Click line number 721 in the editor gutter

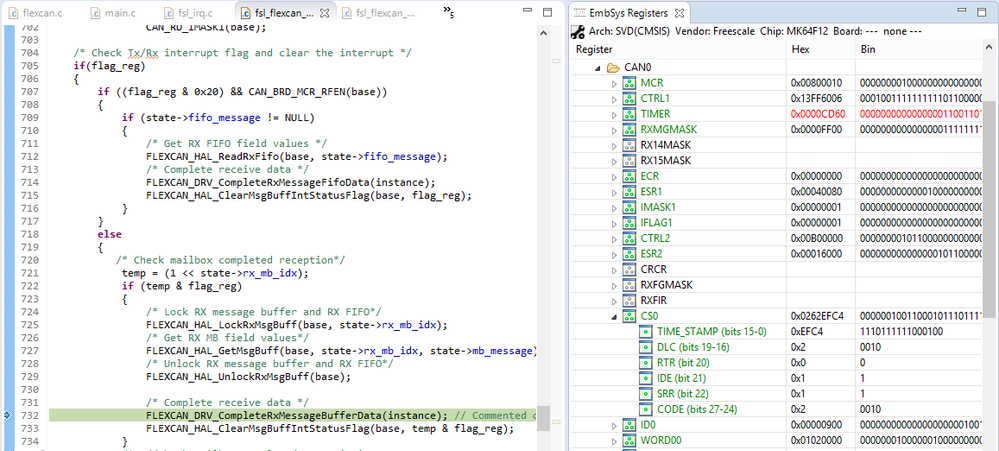30,273
